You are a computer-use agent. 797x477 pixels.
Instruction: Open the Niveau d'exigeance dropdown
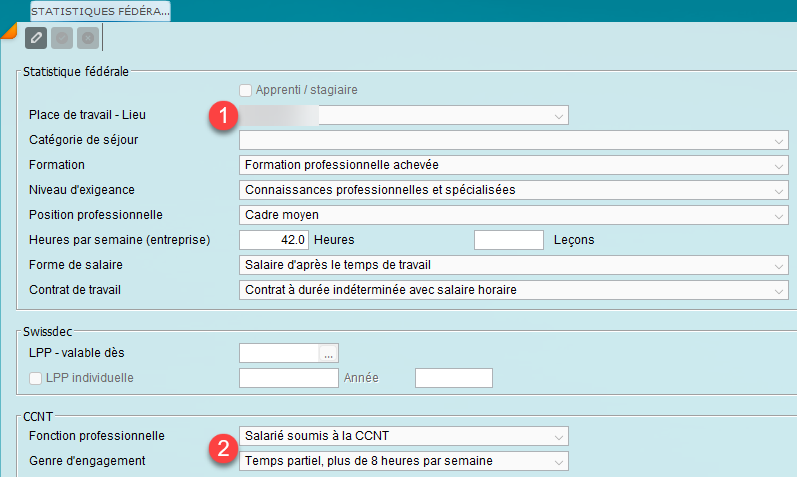coord(778,190)
